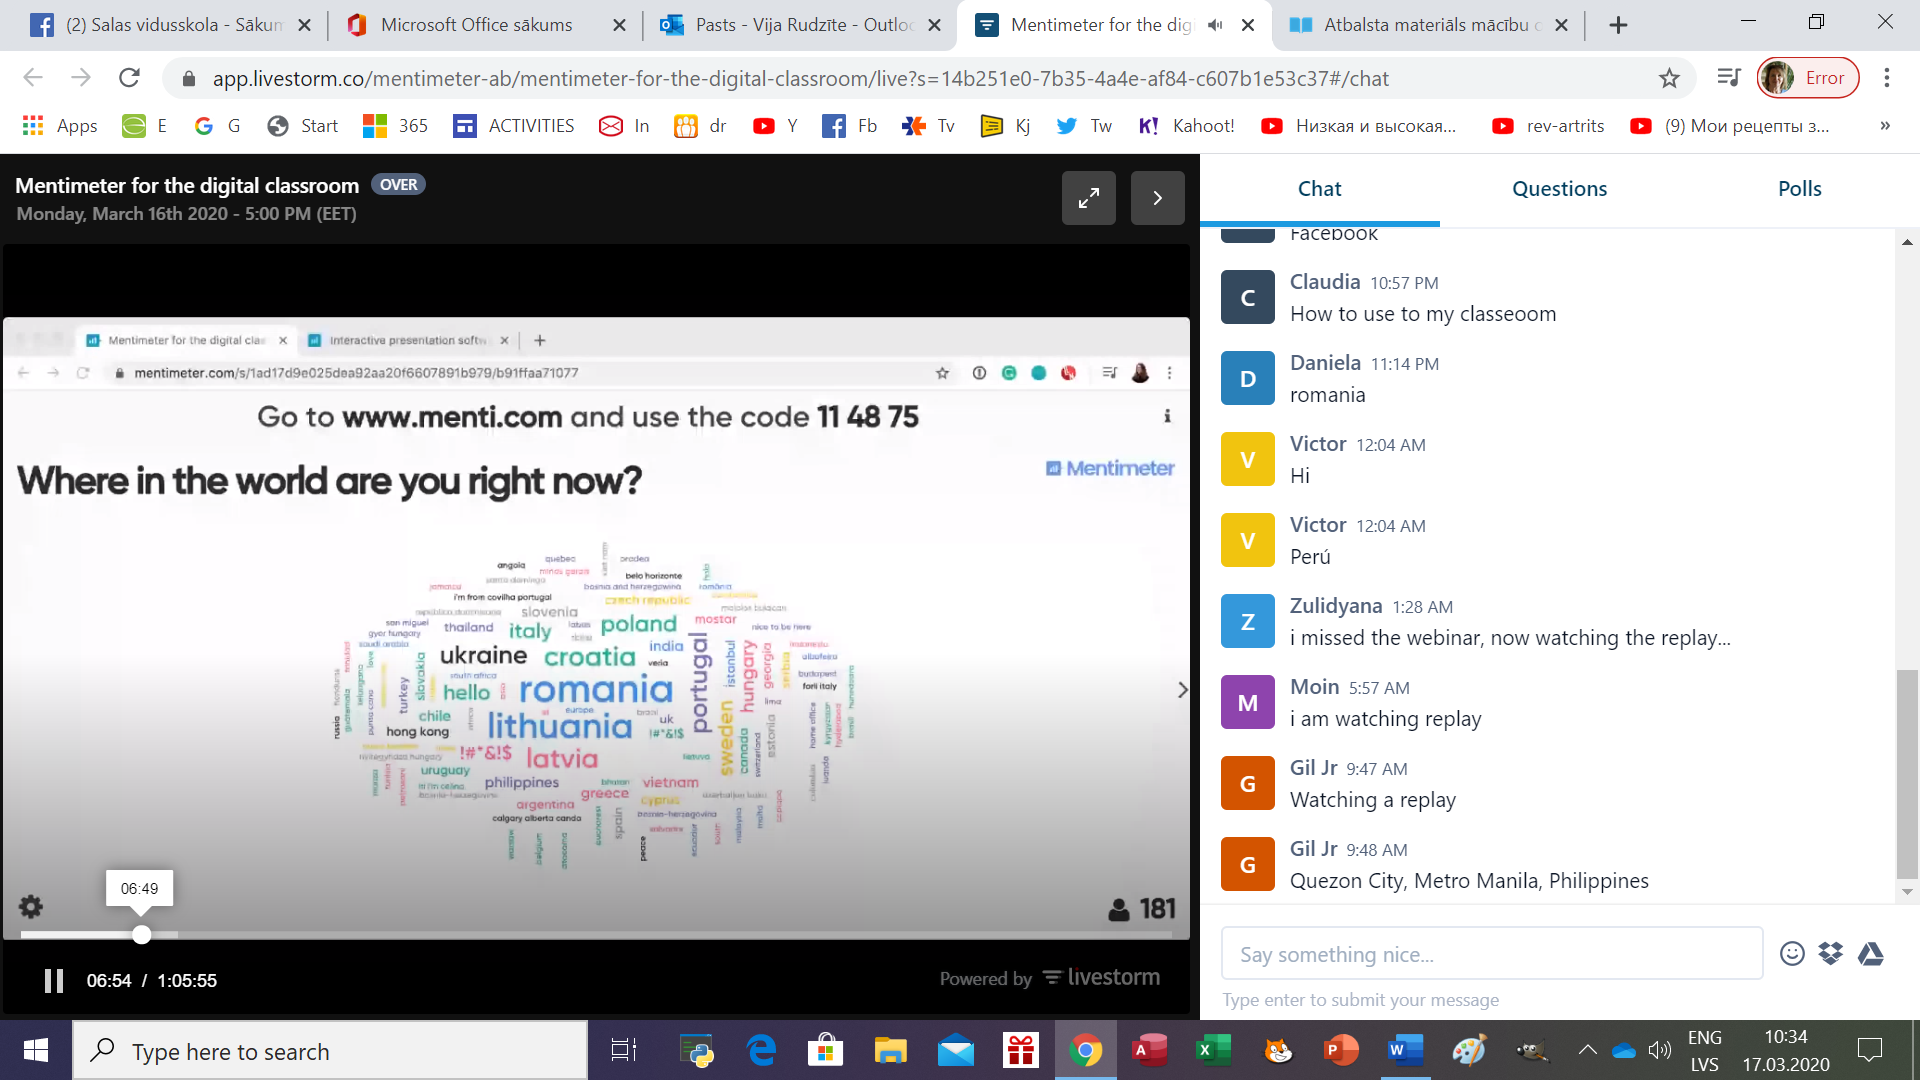Open the Fb Facebook bookmark
This screenshot has width=1920, height=1080.
[x=850, y=125]
